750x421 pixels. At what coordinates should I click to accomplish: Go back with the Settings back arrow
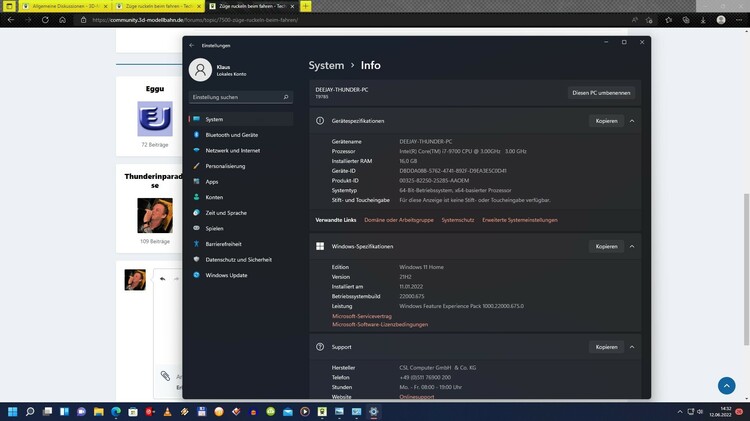click(192, 45)
